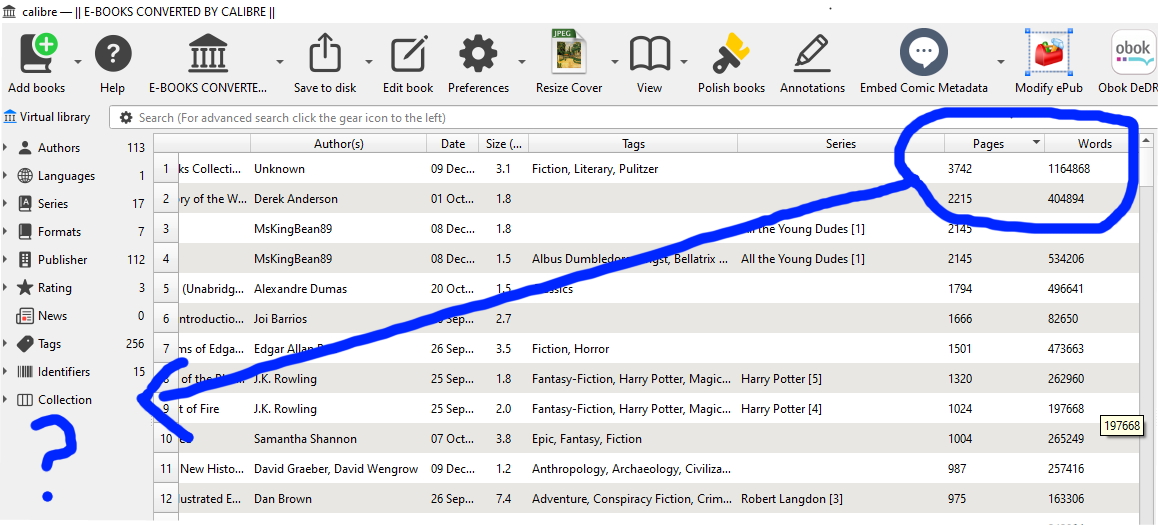
Task: Open the Preferences dropdown arrow
Action: (x=522, y=62)
